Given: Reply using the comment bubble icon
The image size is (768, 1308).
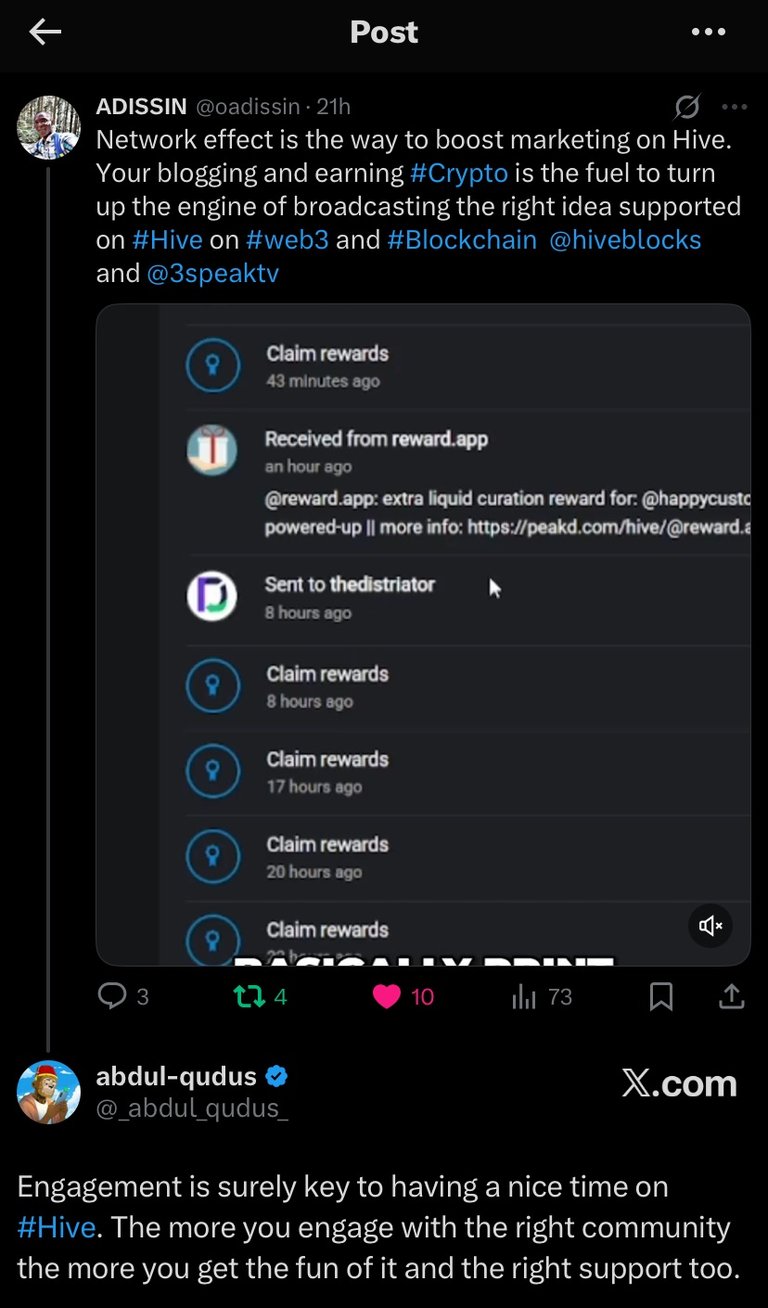Looking at the screenshot, I should [112, 996].
